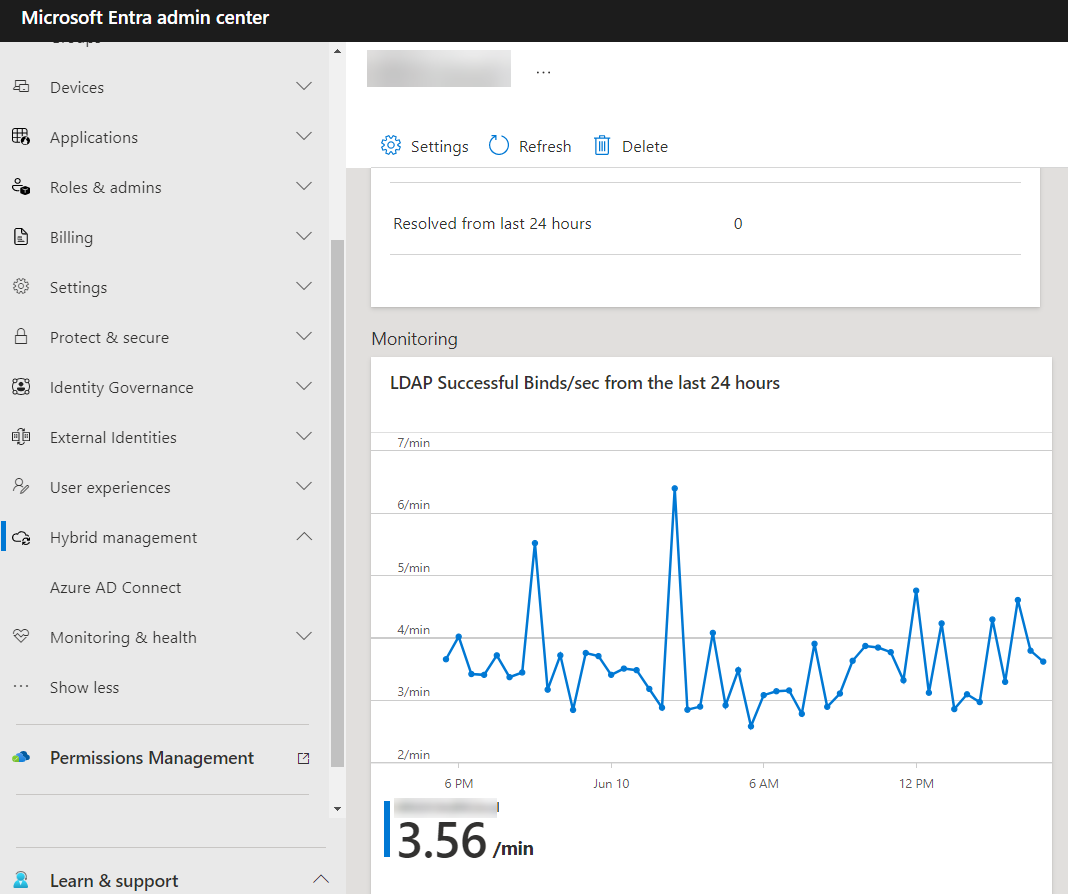1068x894 pixels.
Task: Expand the Monitoring & health chevron
Action: coord(304,636)
